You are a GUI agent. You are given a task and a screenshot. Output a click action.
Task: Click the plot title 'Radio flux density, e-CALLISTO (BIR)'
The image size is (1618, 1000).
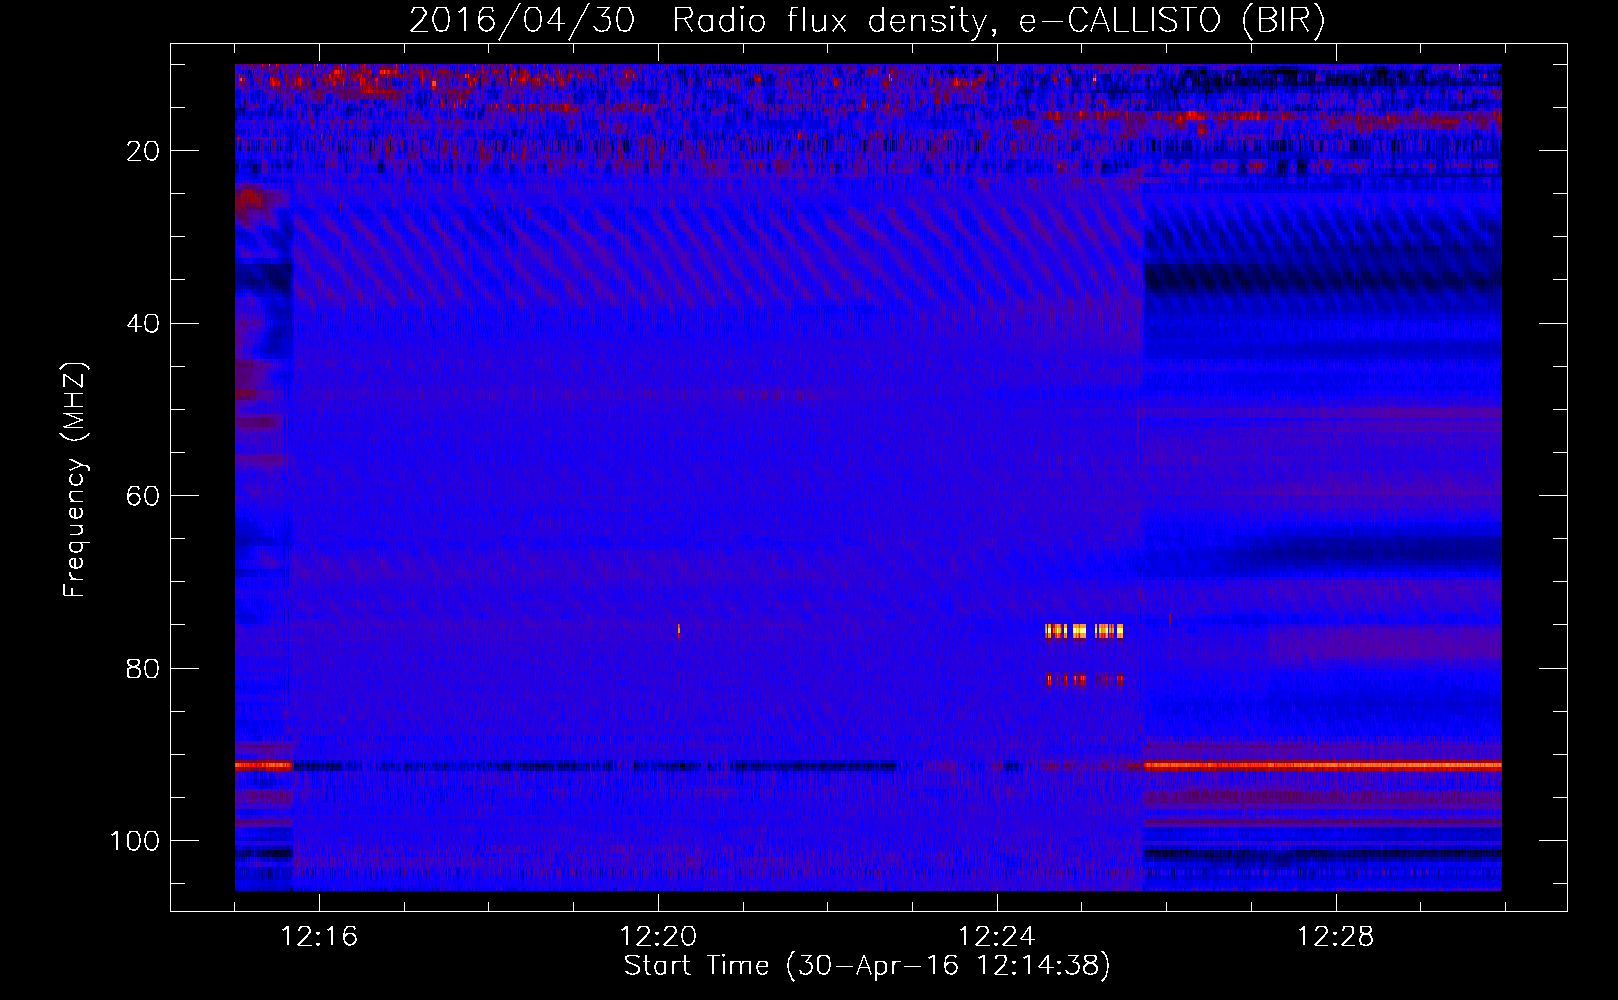click(x=998, y=21)
